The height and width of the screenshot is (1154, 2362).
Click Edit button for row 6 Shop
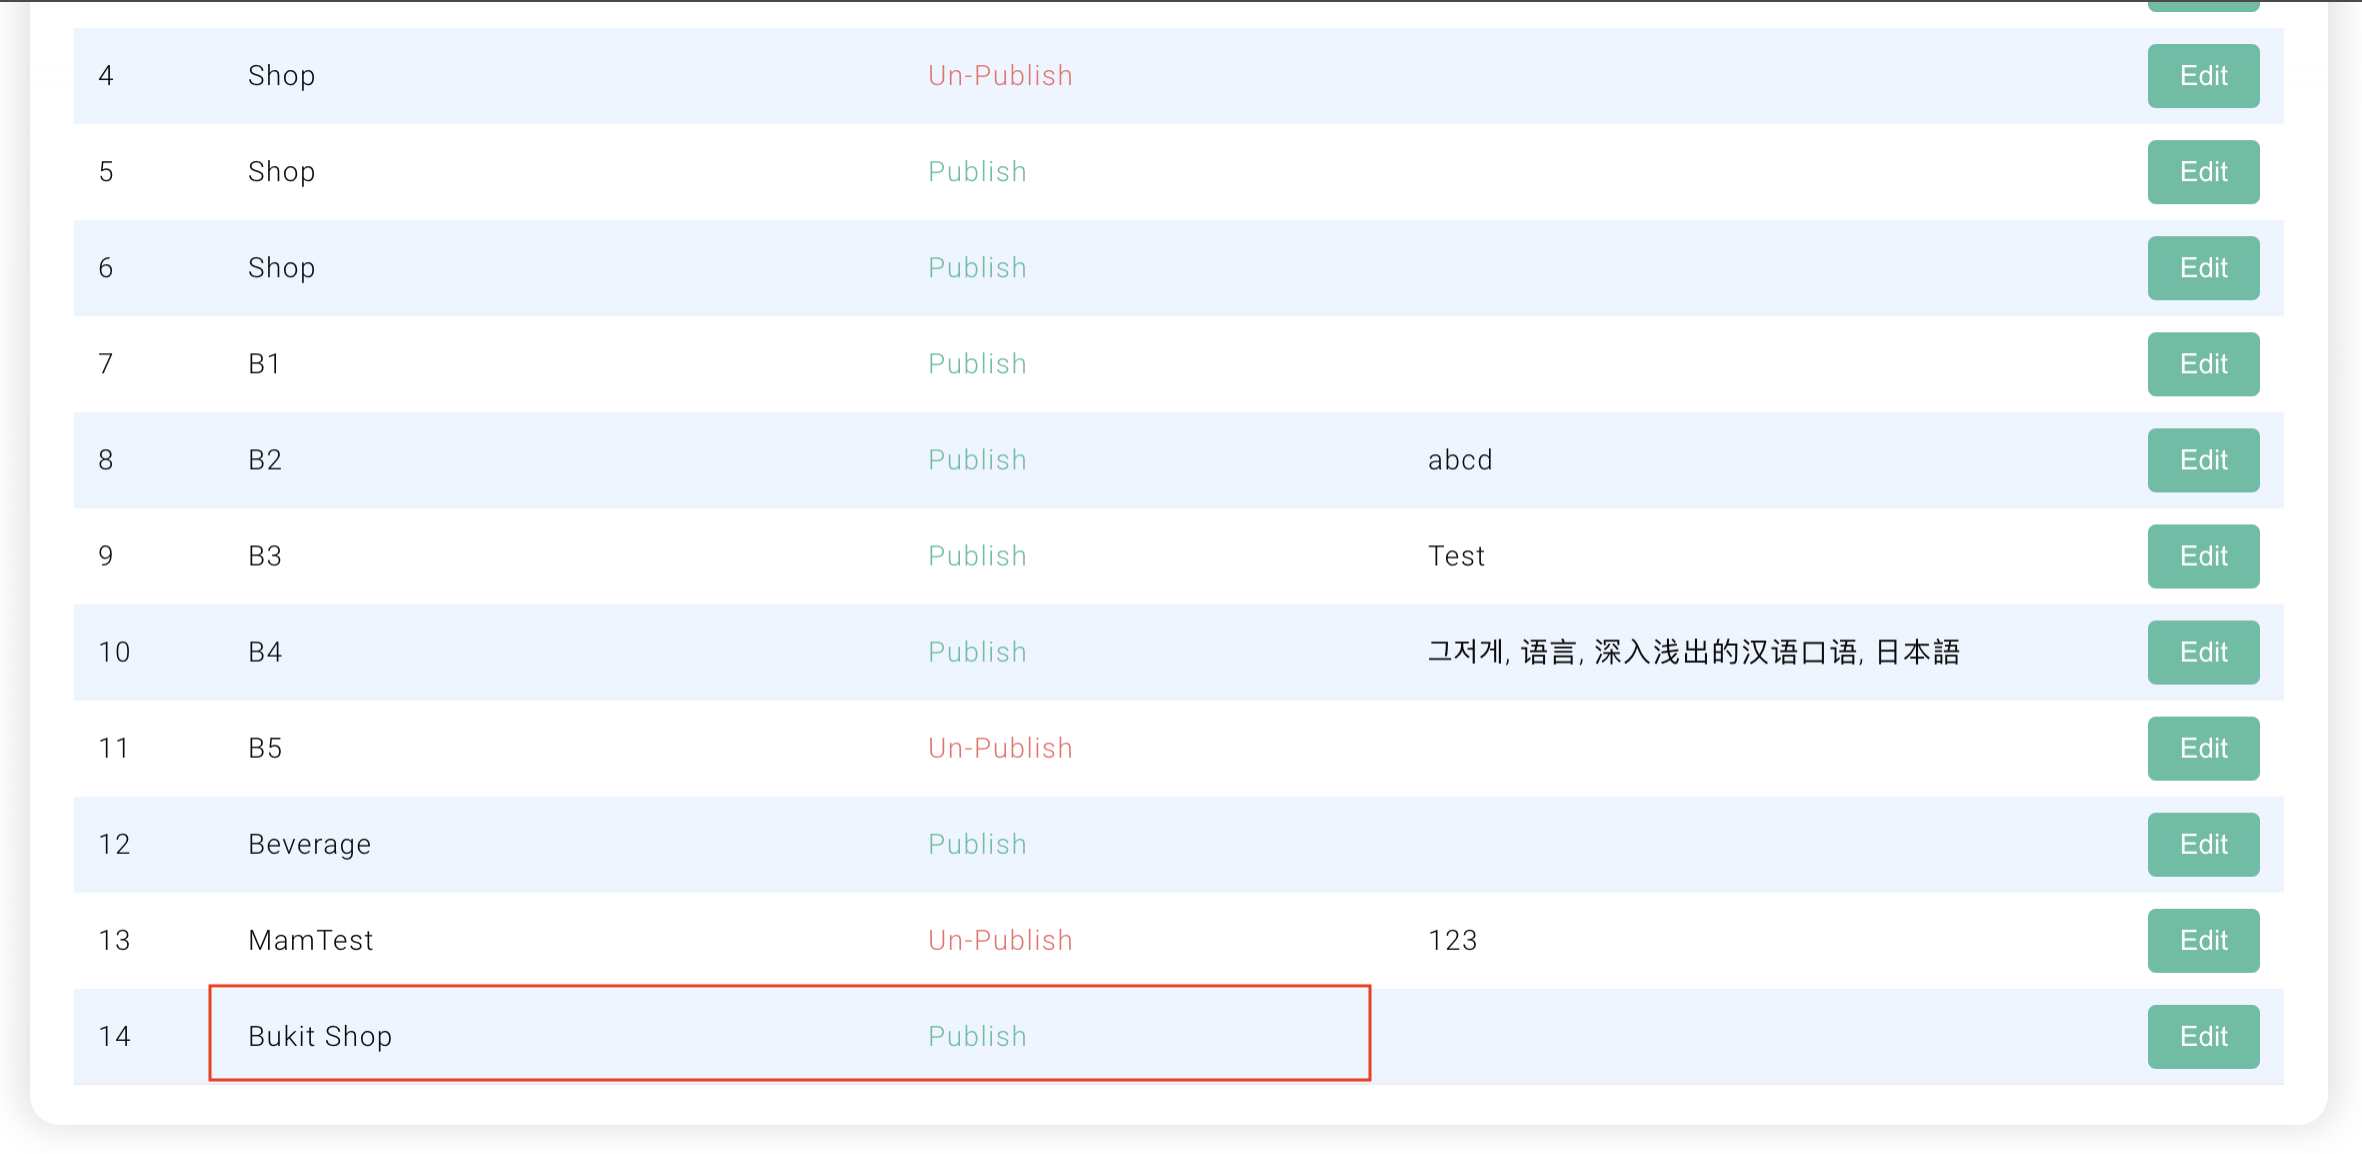coord(2202,268)
